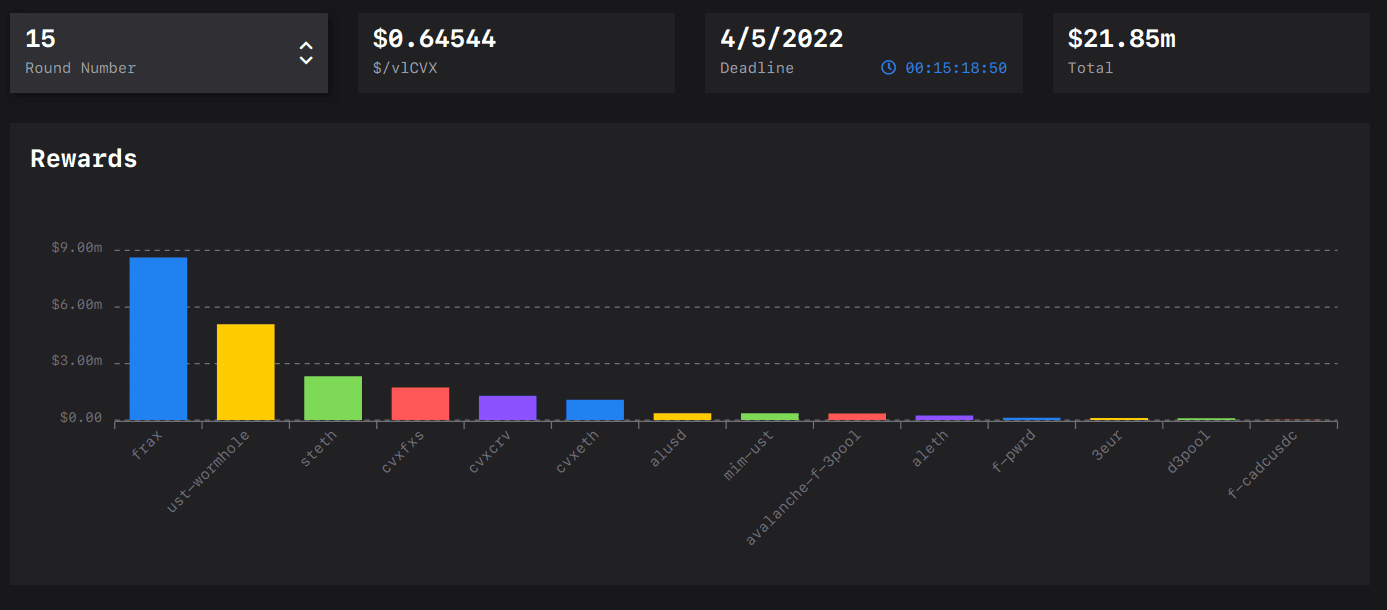The height and width of the screenshot is (610, 1387).
Task: Click the countdown timer 00:15:18:50
Action: pos(955,68)
